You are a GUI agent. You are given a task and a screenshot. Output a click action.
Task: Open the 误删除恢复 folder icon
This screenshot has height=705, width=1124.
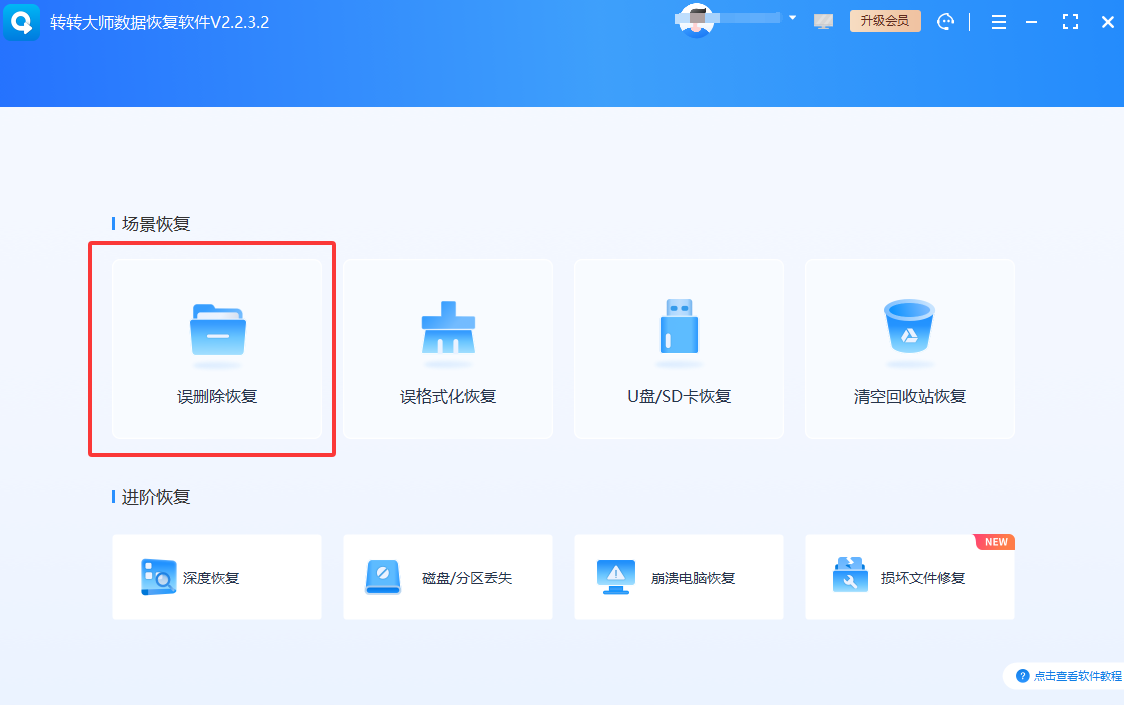pyautogui.click(x=218, y=330)
